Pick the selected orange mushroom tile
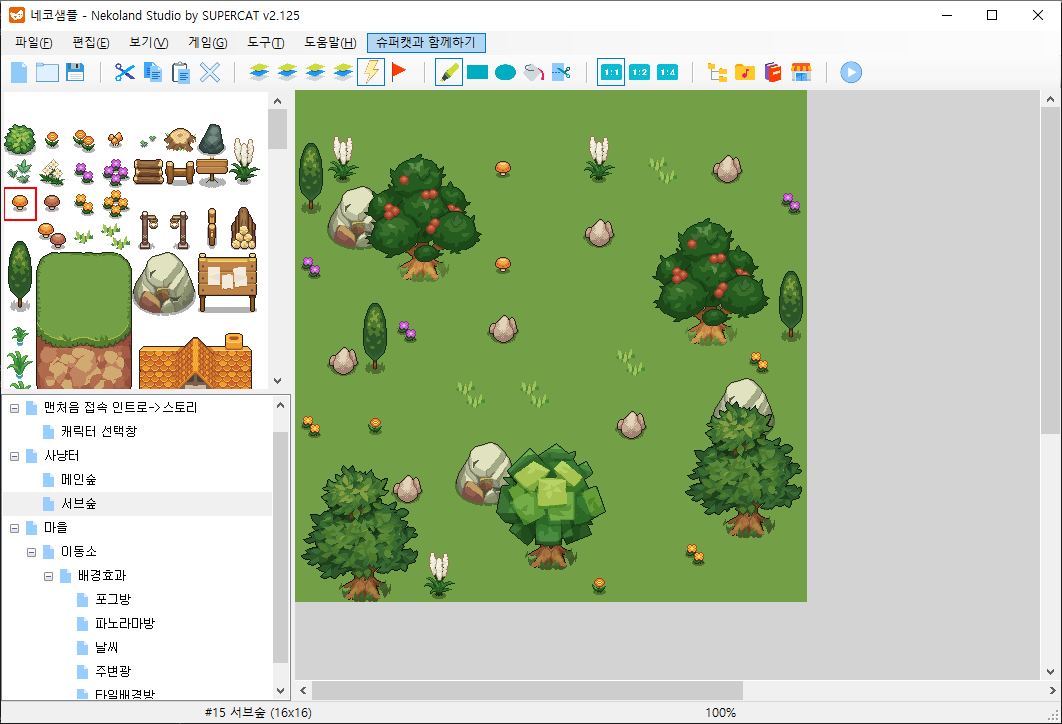 pyautogui.click(x=20, y=203)
